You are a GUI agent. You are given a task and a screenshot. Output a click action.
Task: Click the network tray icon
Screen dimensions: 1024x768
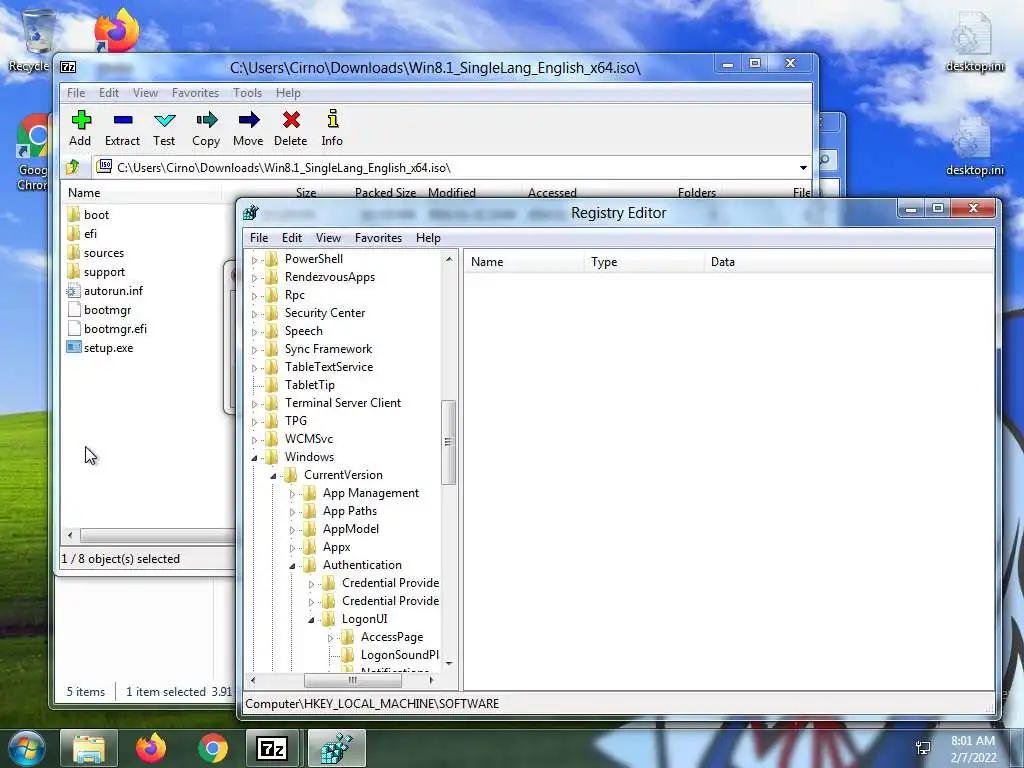coord(923,748)
